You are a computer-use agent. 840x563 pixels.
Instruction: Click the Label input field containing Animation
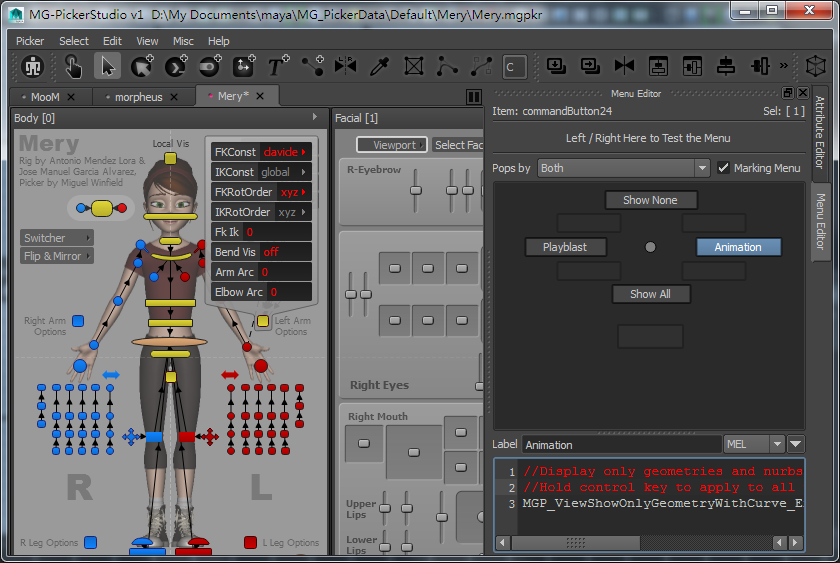(x=620, y=444)
